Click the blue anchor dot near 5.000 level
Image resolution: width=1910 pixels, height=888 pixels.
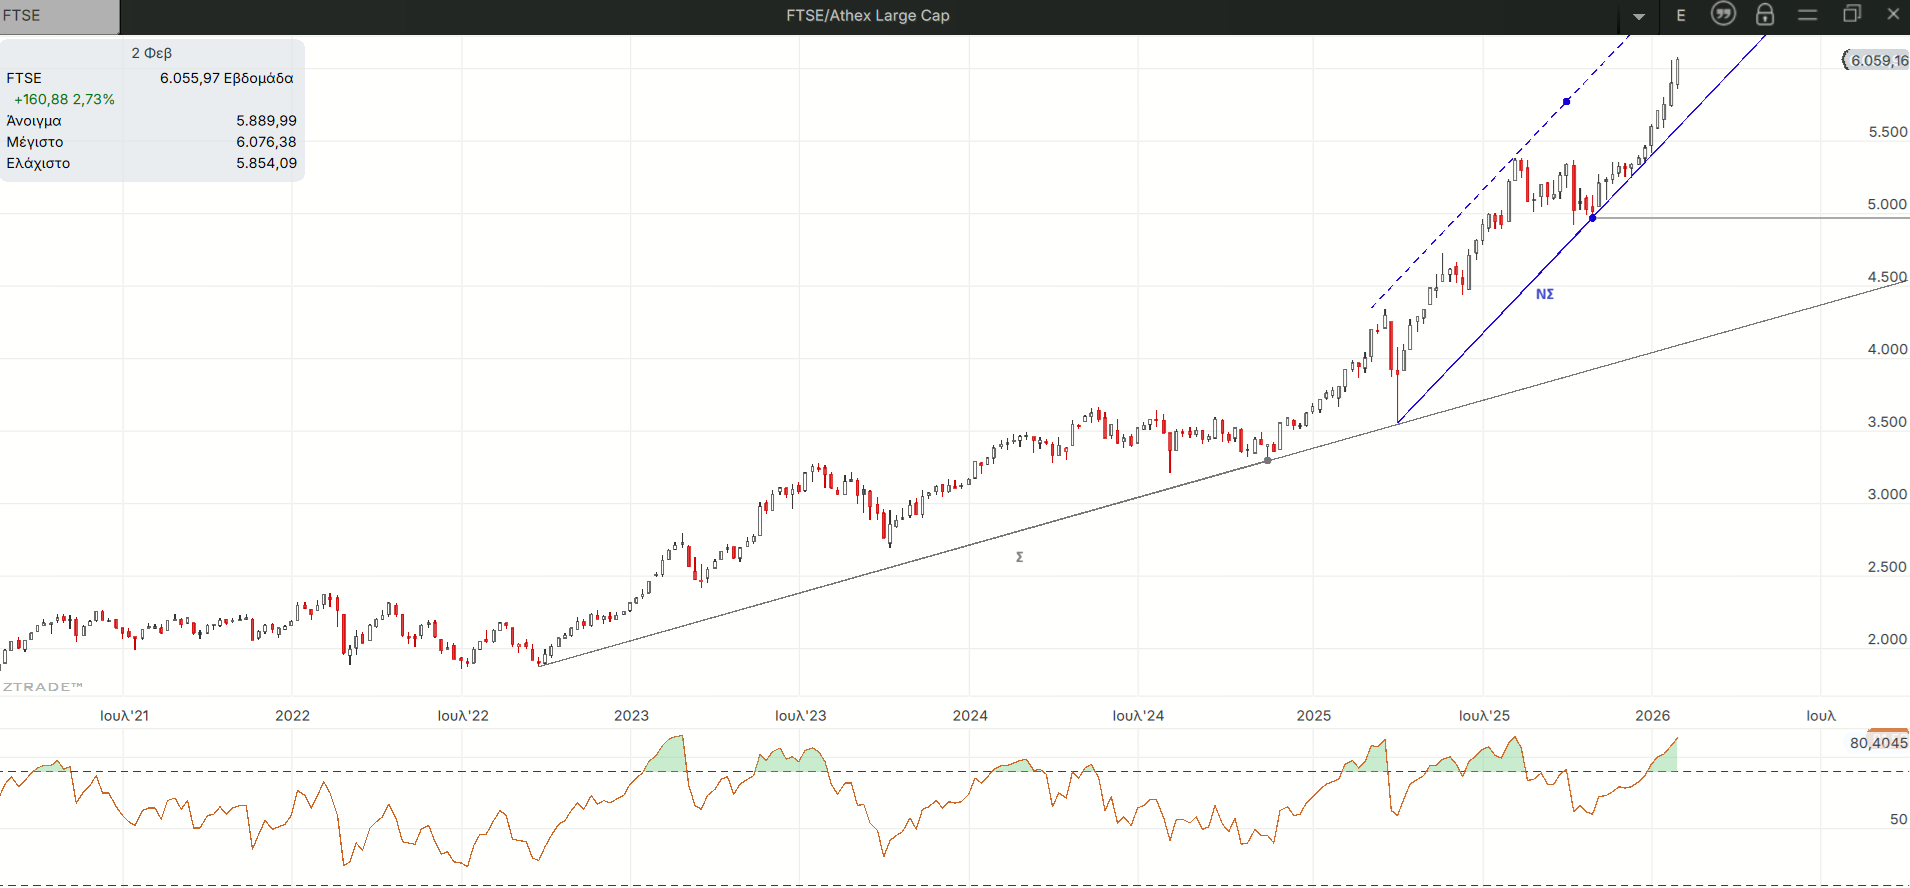pos(1593,217)
